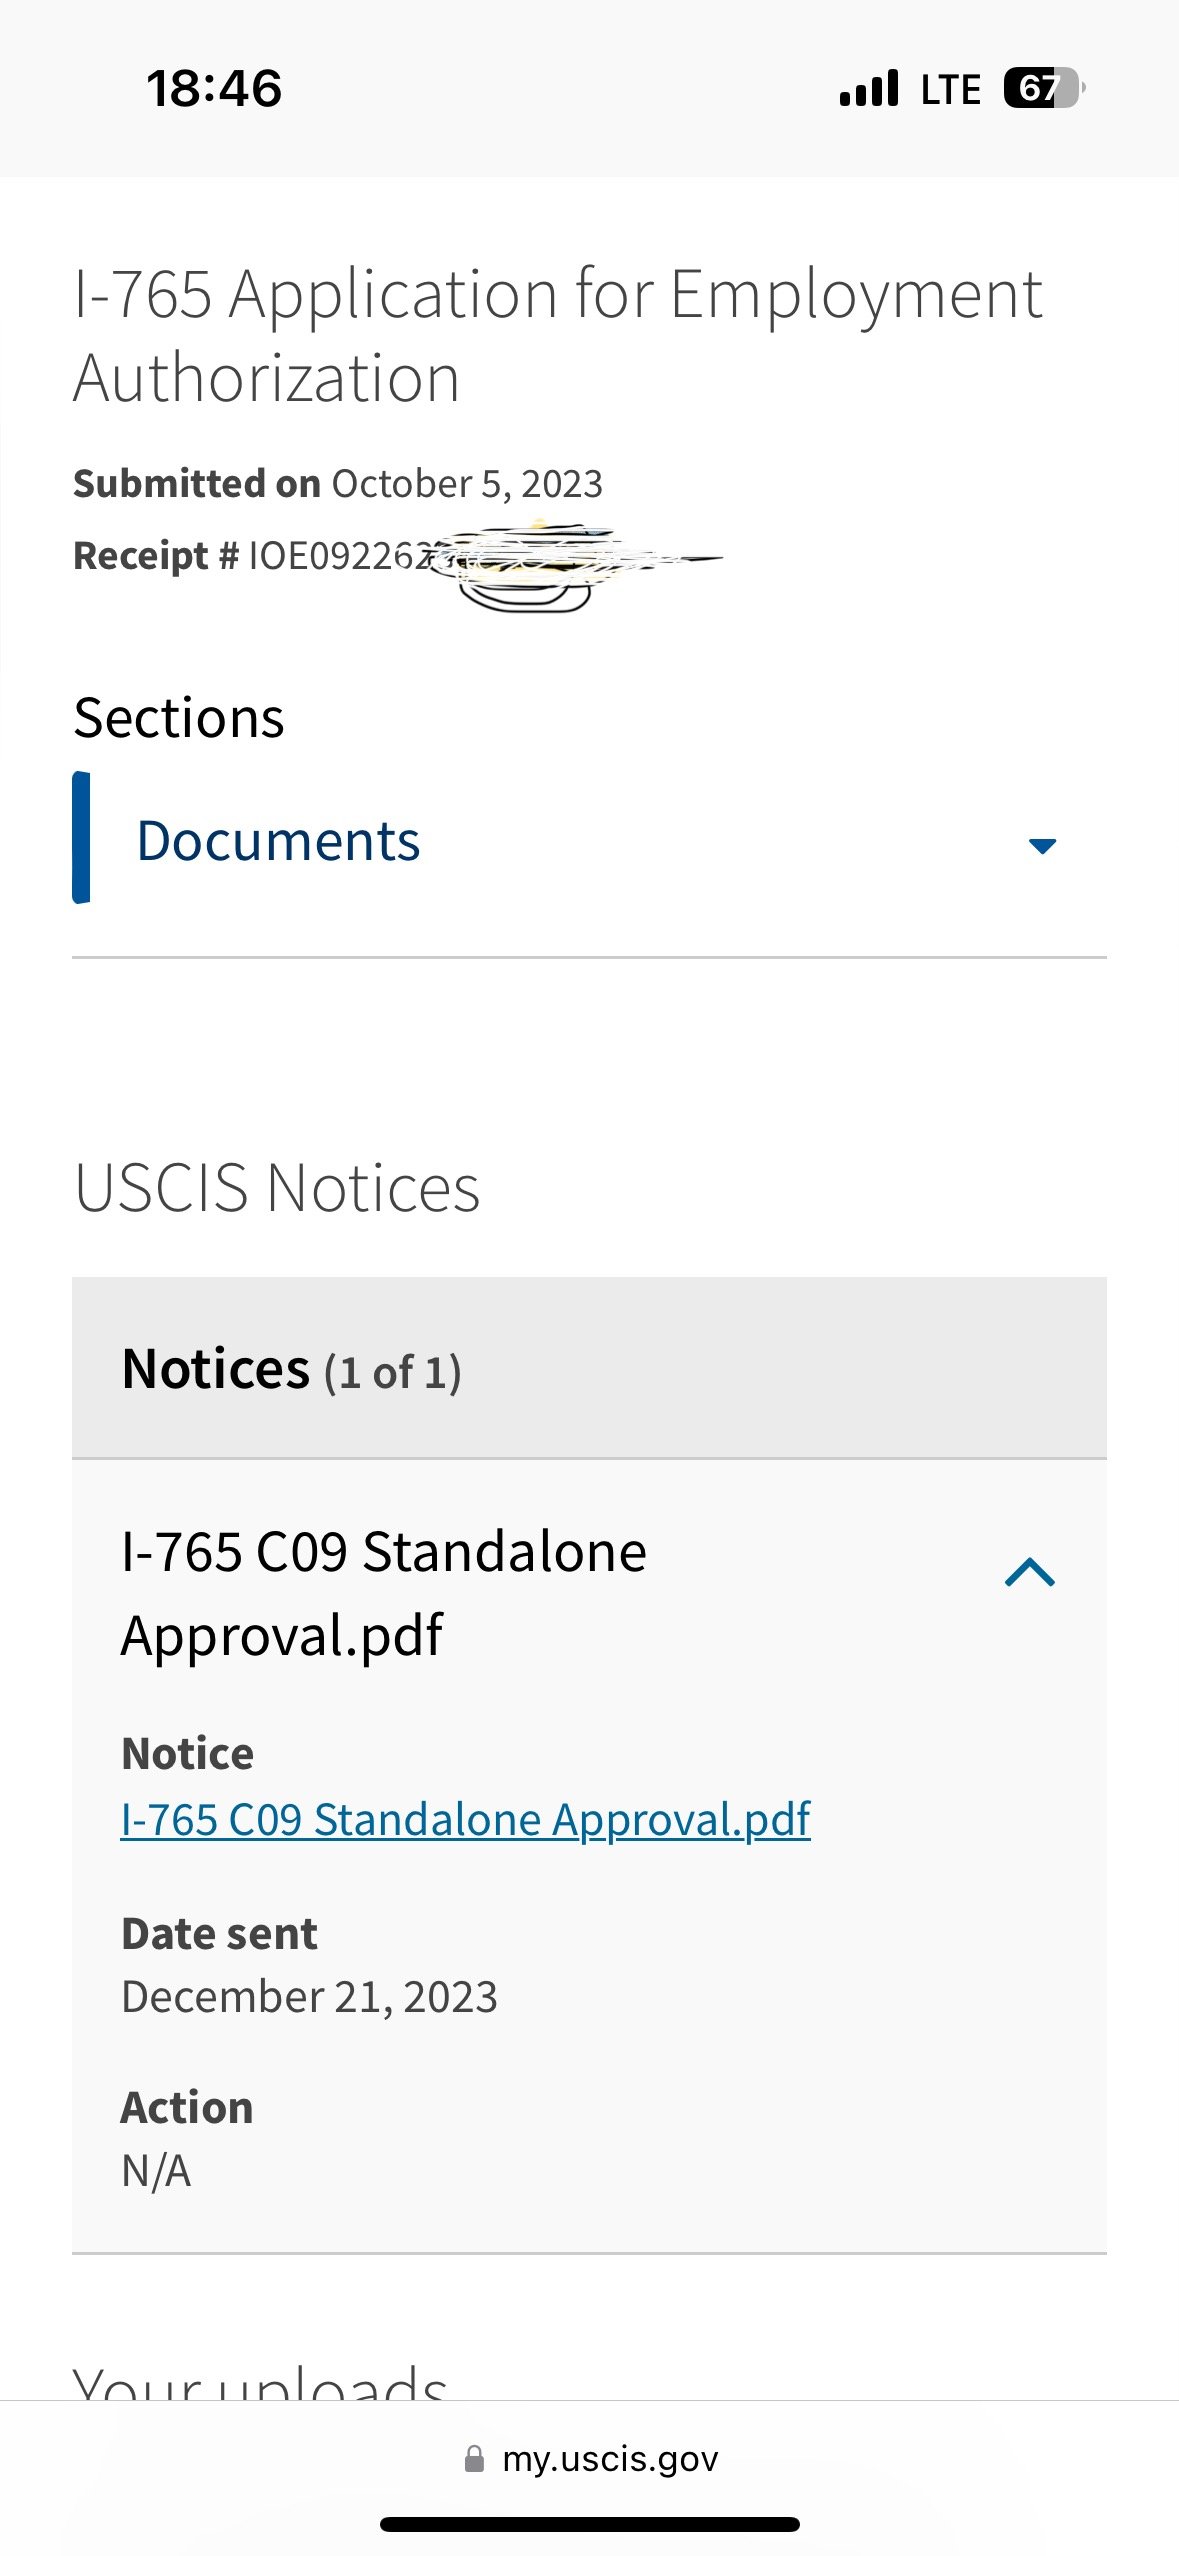Viewport: 1179px width, 2556px height.
Task: Tap the I-765 Application page title
Action: pyautogui.click(x=558, y=336)
